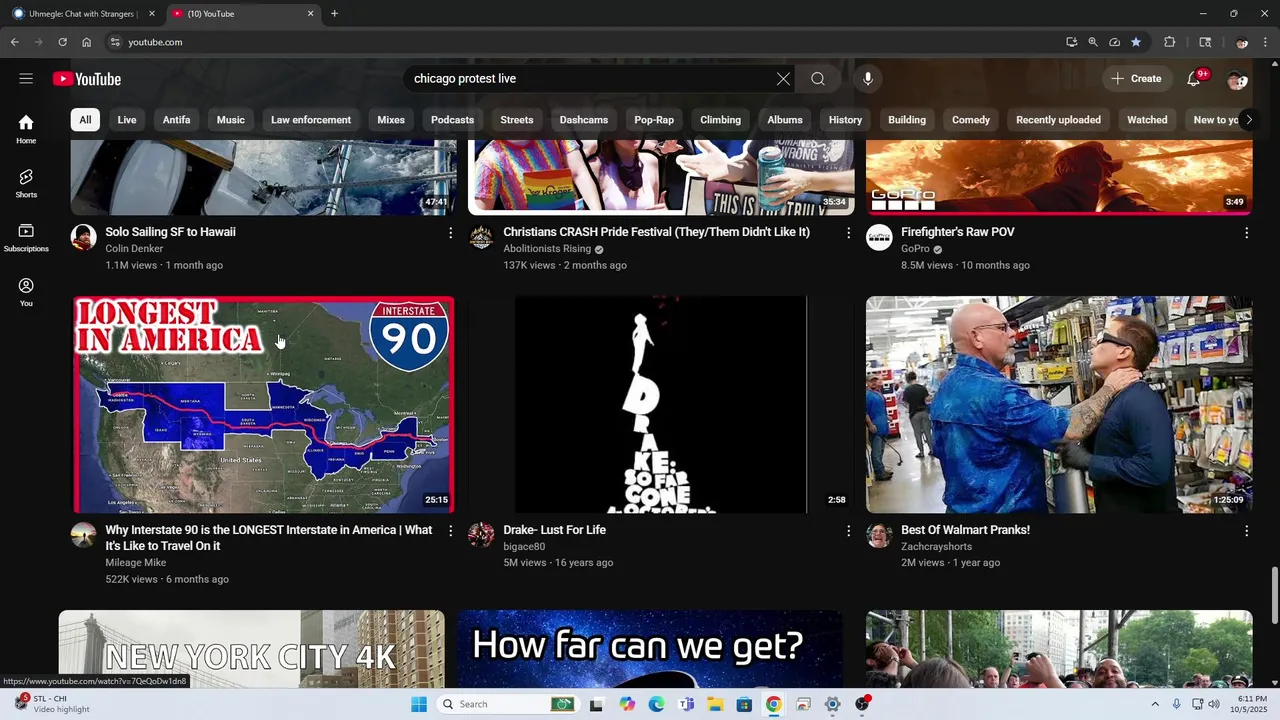Open Colin Denker channel avatar
The image size is (1280, 720).
coord(84,237)
